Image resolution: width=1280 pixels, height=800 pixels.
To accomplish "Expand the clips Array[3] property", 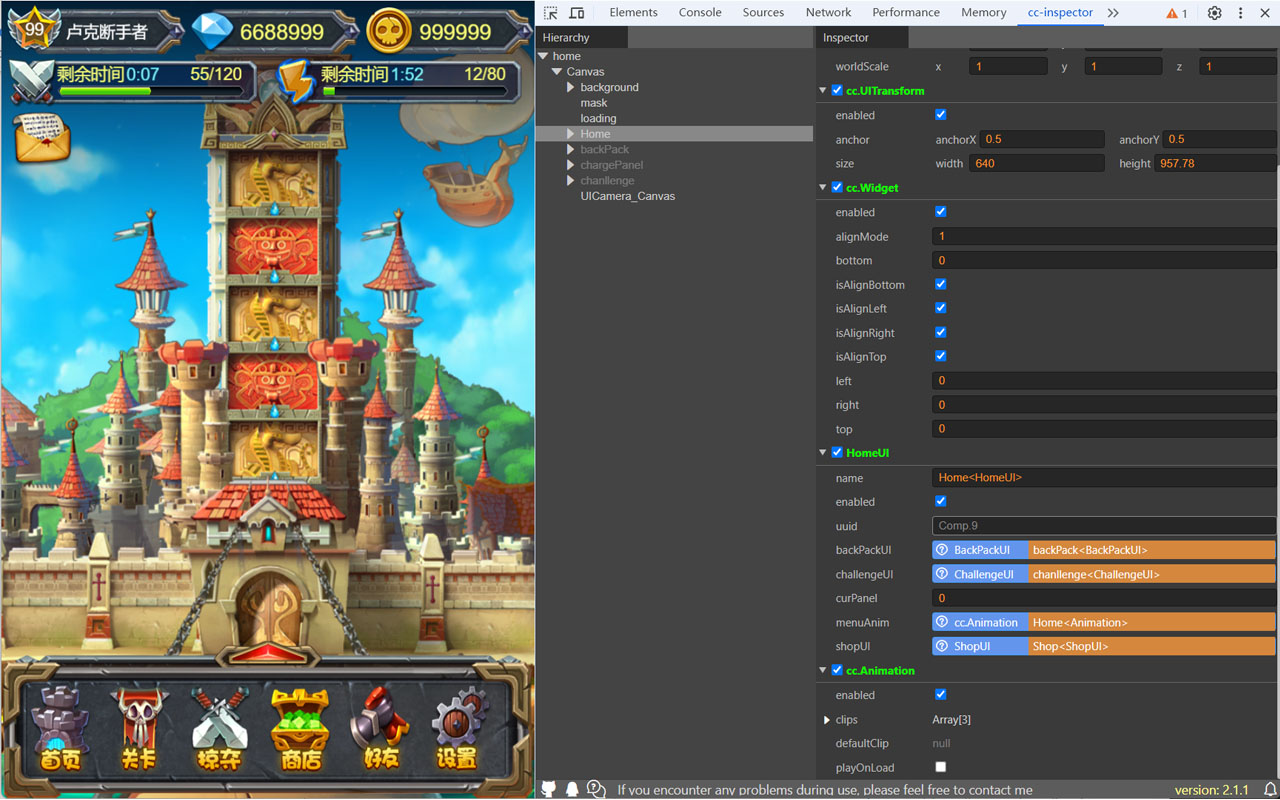I will point(826,719).
